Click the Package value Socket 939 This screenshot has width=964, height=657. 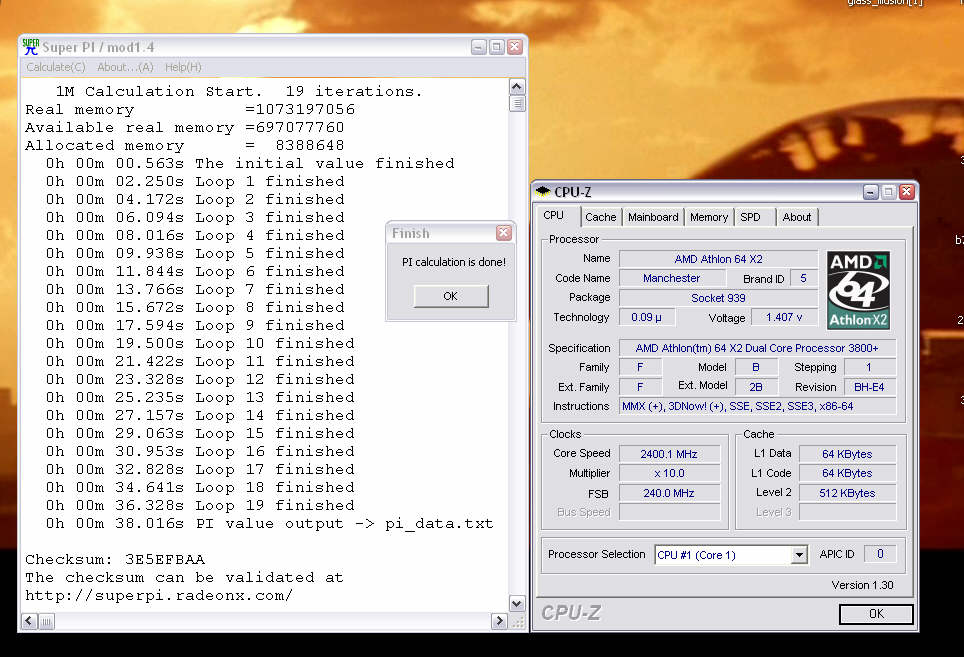coord(718,298)
